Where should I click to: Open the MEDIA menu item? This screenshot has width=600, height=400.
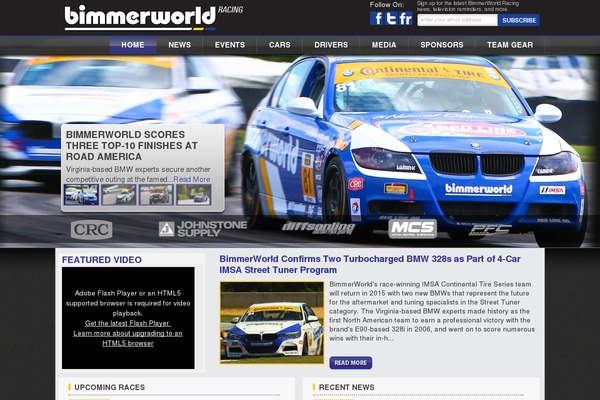coord(384,45)
